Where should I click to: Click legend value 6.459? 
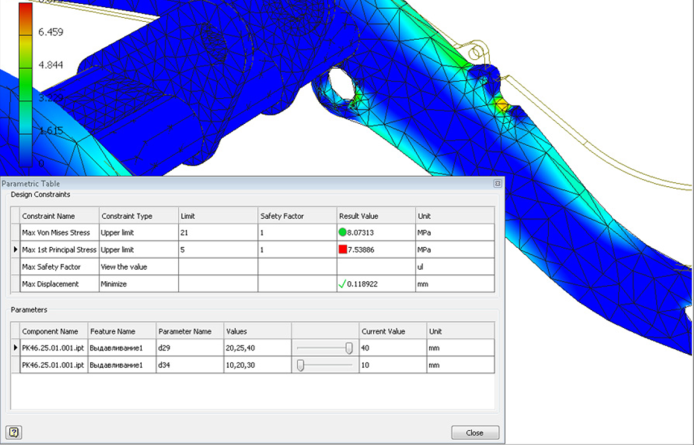(x=51, y=32)
